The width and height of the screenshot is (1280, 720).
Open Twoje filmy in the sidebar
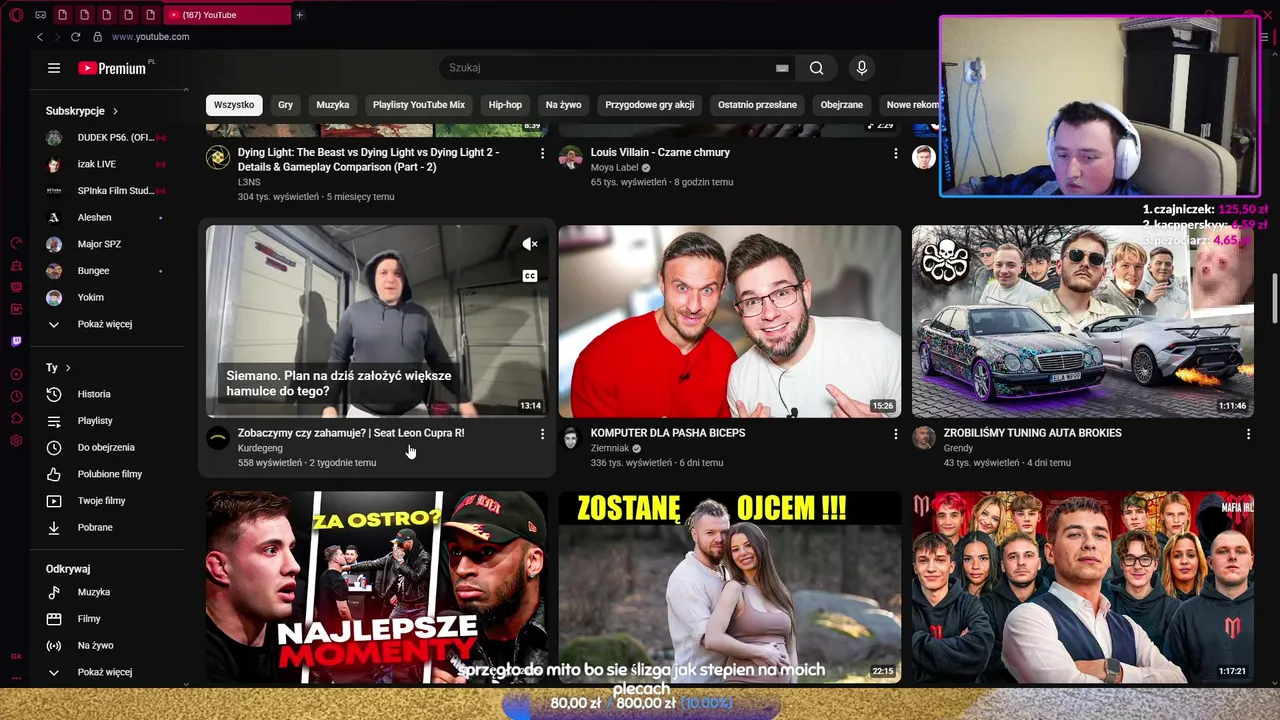(x=106, y=501)
